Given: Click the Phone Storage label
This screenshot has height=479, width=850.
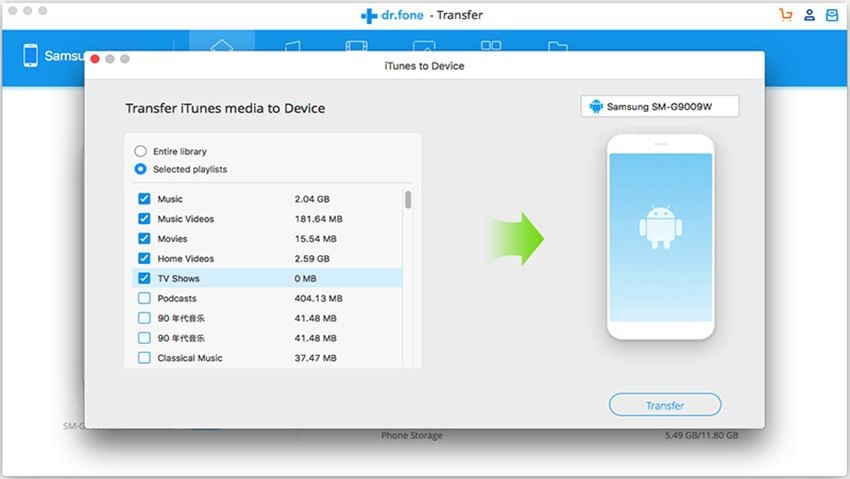Looking at the screenshot, I should [x=411, y=435].
